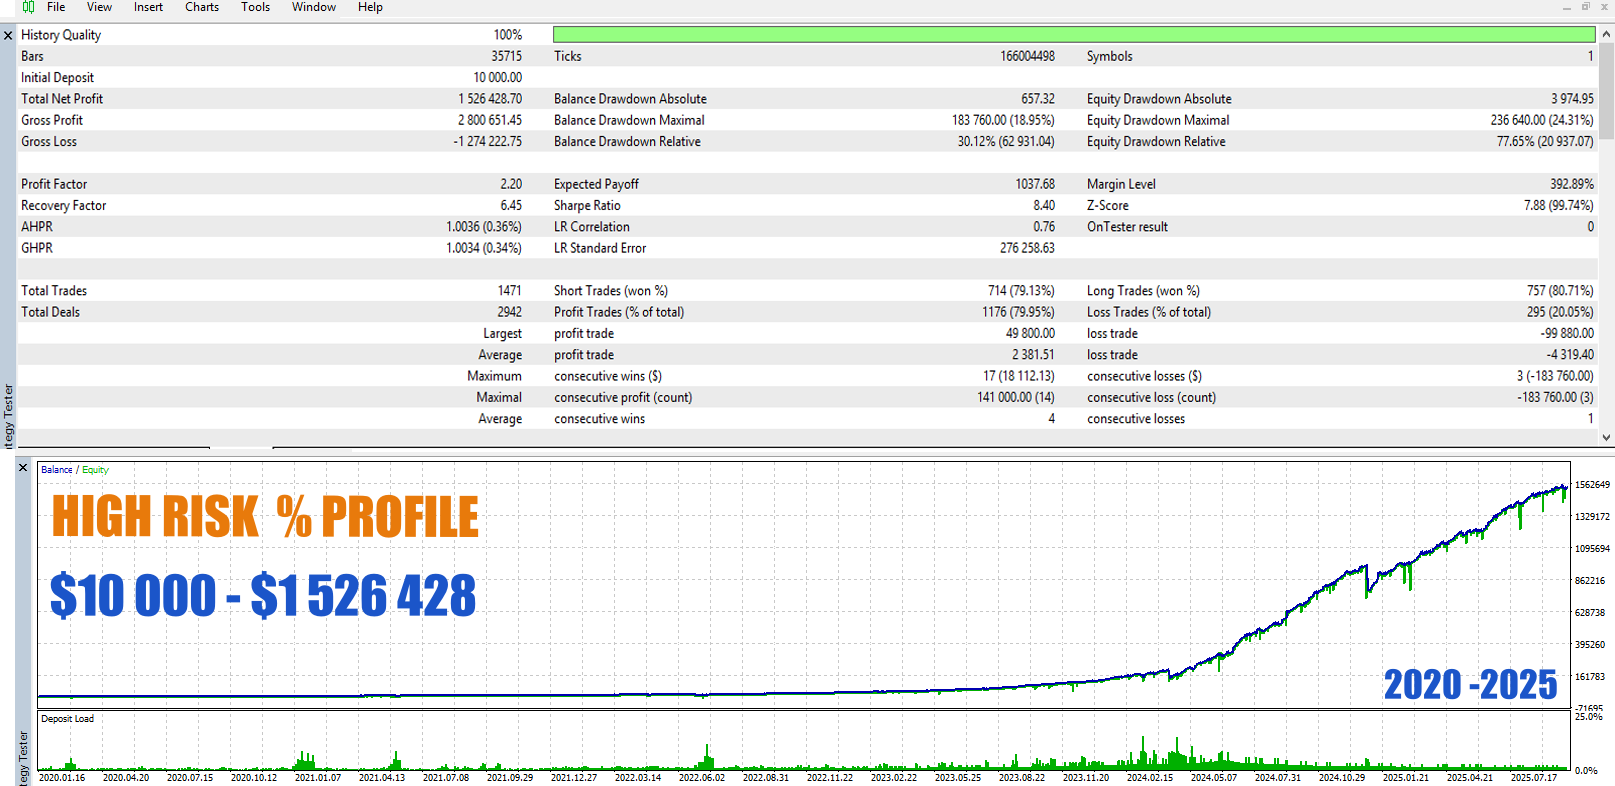Viewport: 1615px width, 786px height.
Task: Click the scroll up arrow of report
Action: pos(1607,34)
